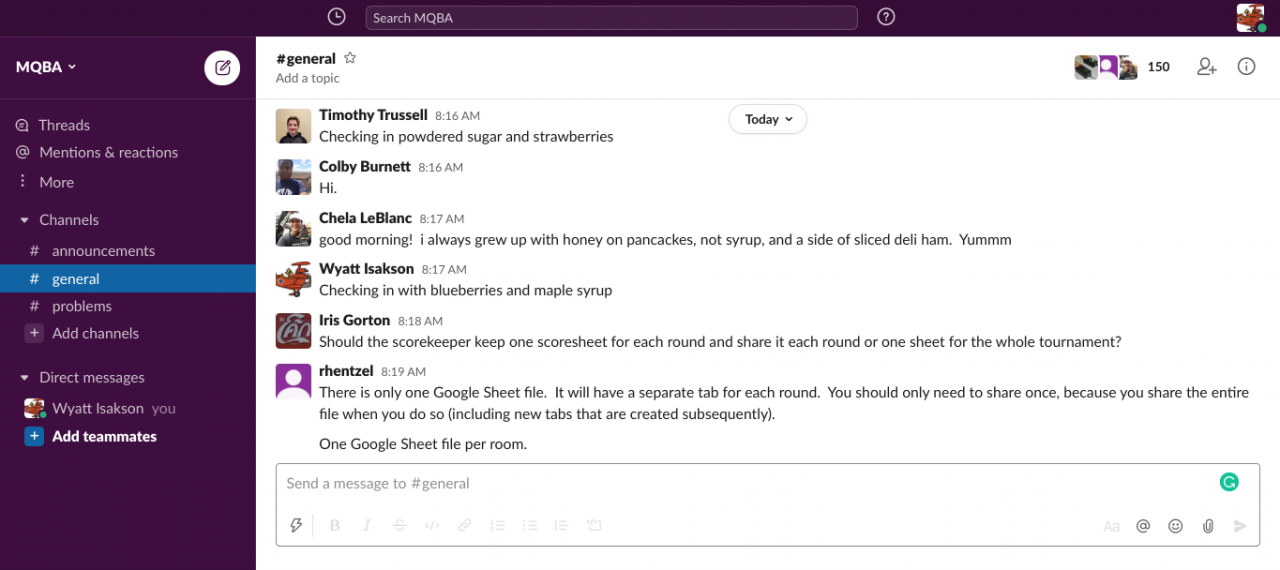Image resolution: width=1280 pixels, height=570 pixels.
Task: Click the compose new message icon
Action: point(222,68)
